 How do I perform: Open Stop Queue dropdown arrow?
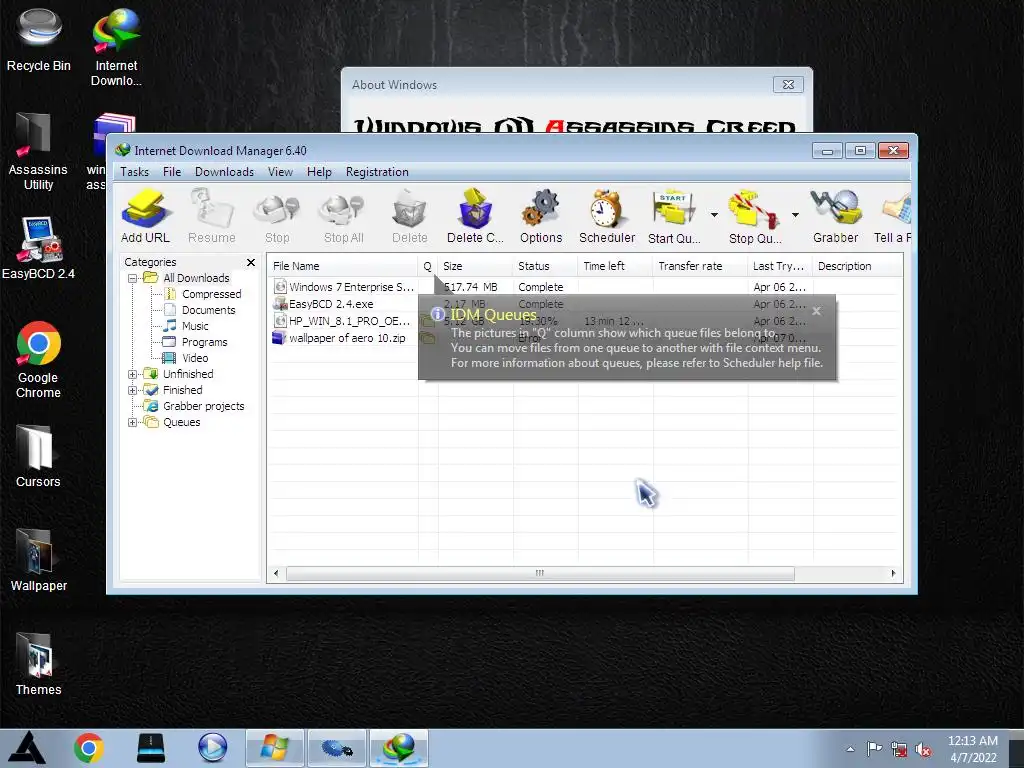pos(795,215)
